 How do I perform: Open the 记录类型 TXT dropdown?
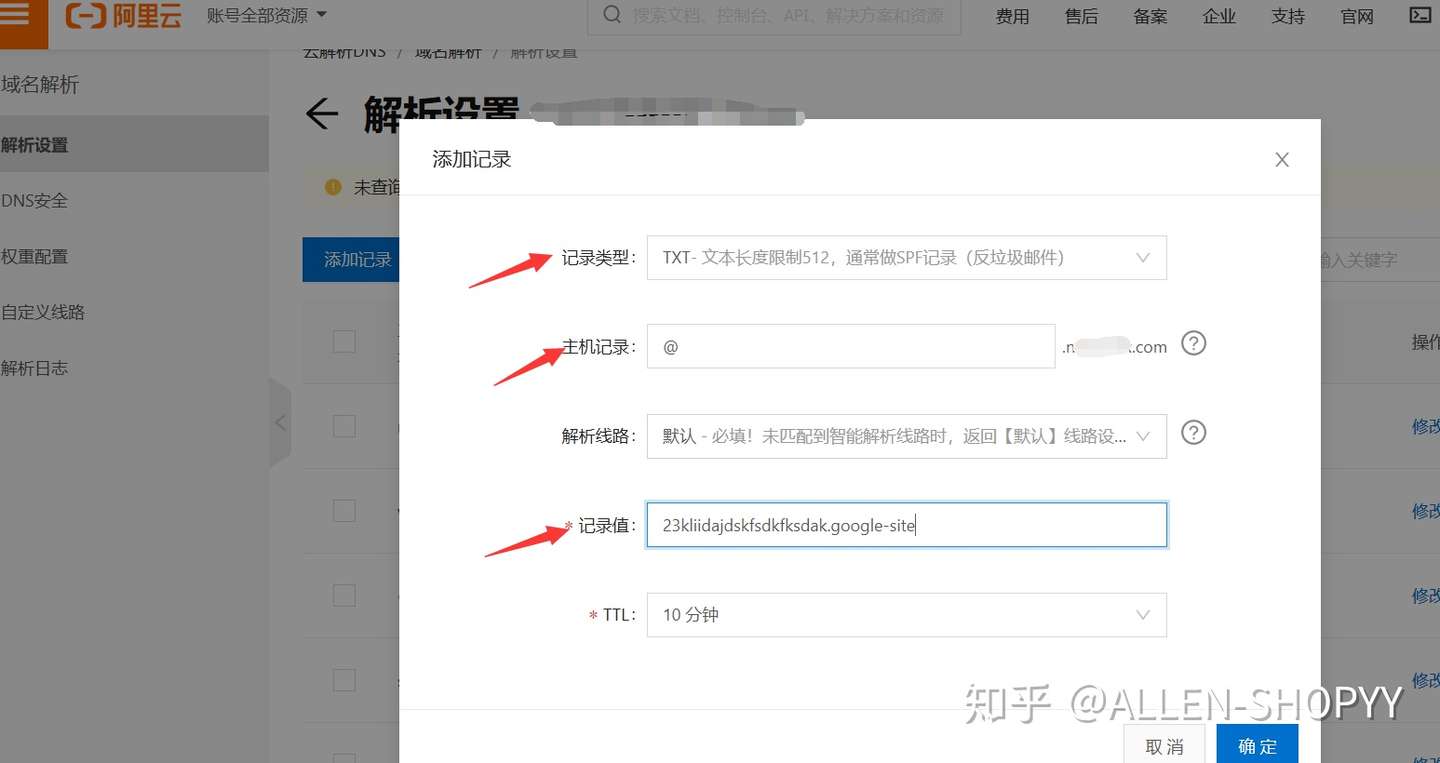tap(907, 258)
